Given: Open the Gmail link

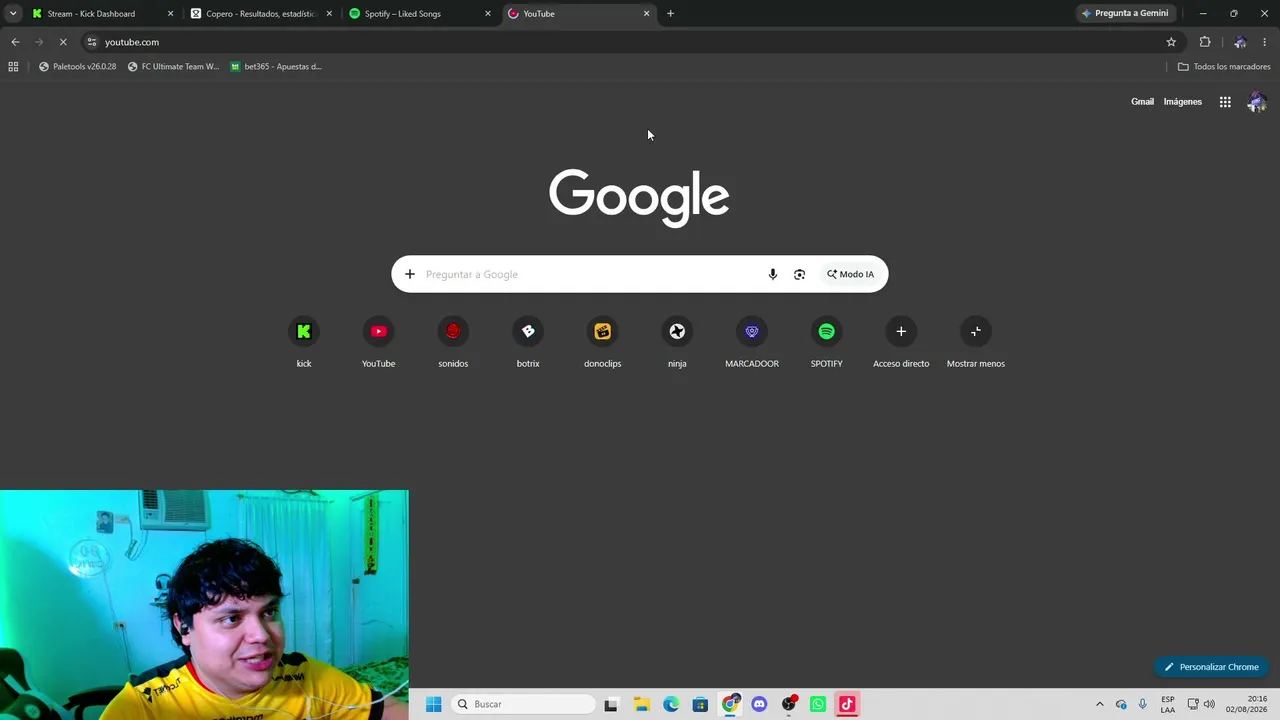Looking at the screenshot, I should (x=1142, y=102).
